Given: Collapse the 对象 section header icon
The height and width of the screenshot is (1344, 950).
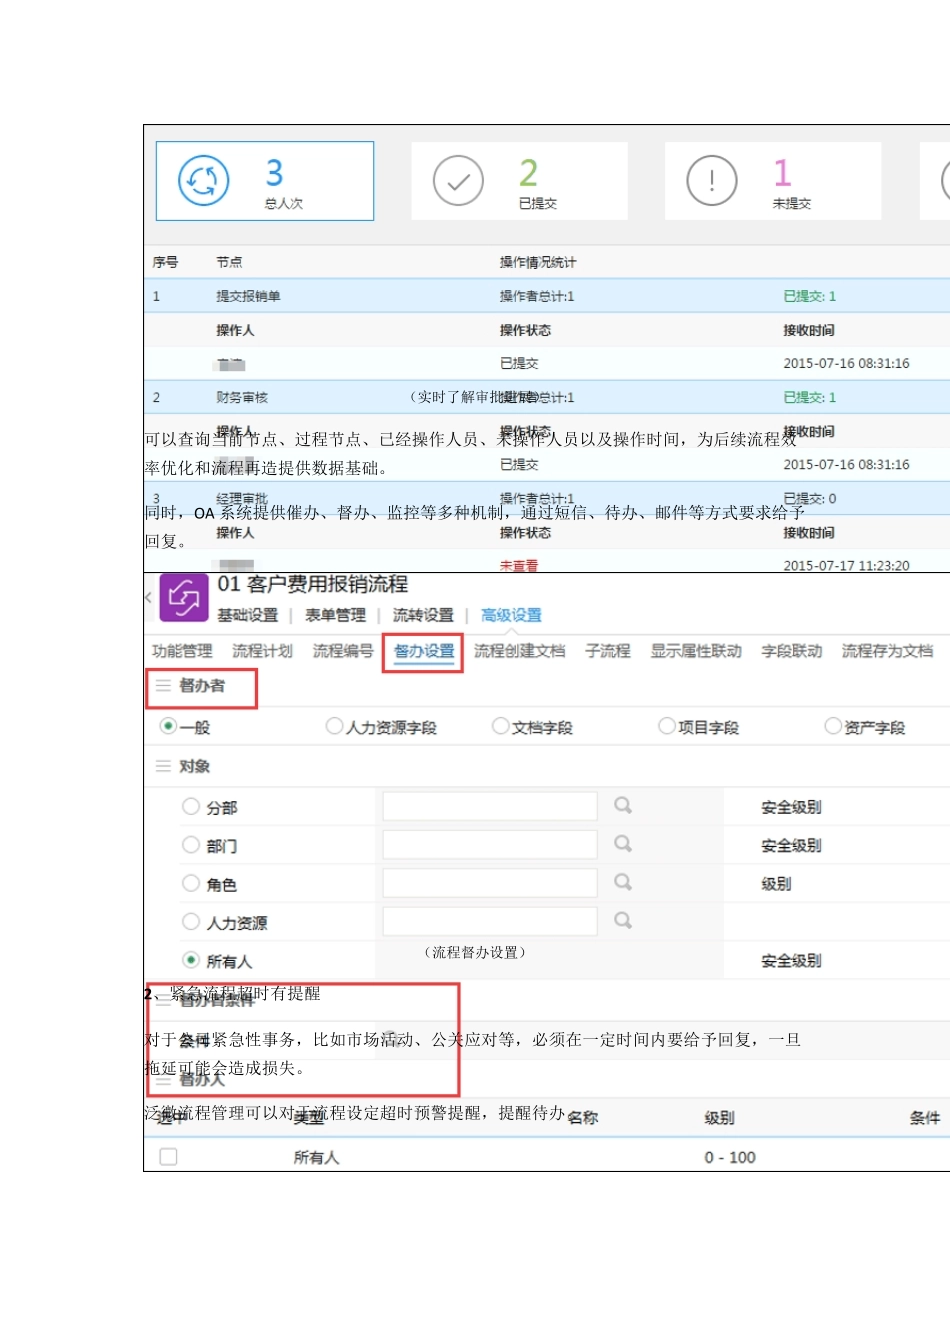Looking at the screenshot, I should pyautogui.click(x=163, y=766).
